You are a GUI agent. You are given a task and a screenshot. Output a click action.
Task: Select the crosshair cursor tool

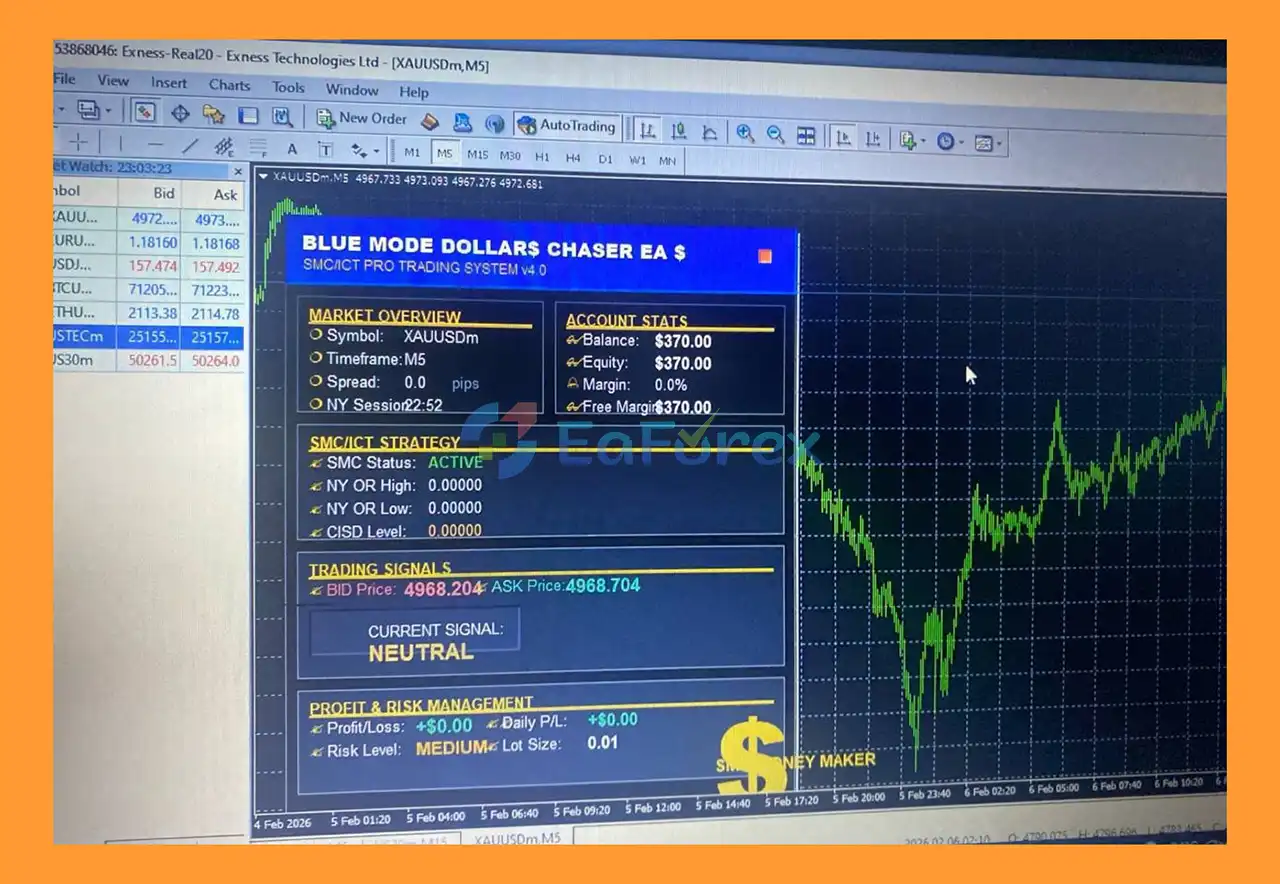pos(78,142)
